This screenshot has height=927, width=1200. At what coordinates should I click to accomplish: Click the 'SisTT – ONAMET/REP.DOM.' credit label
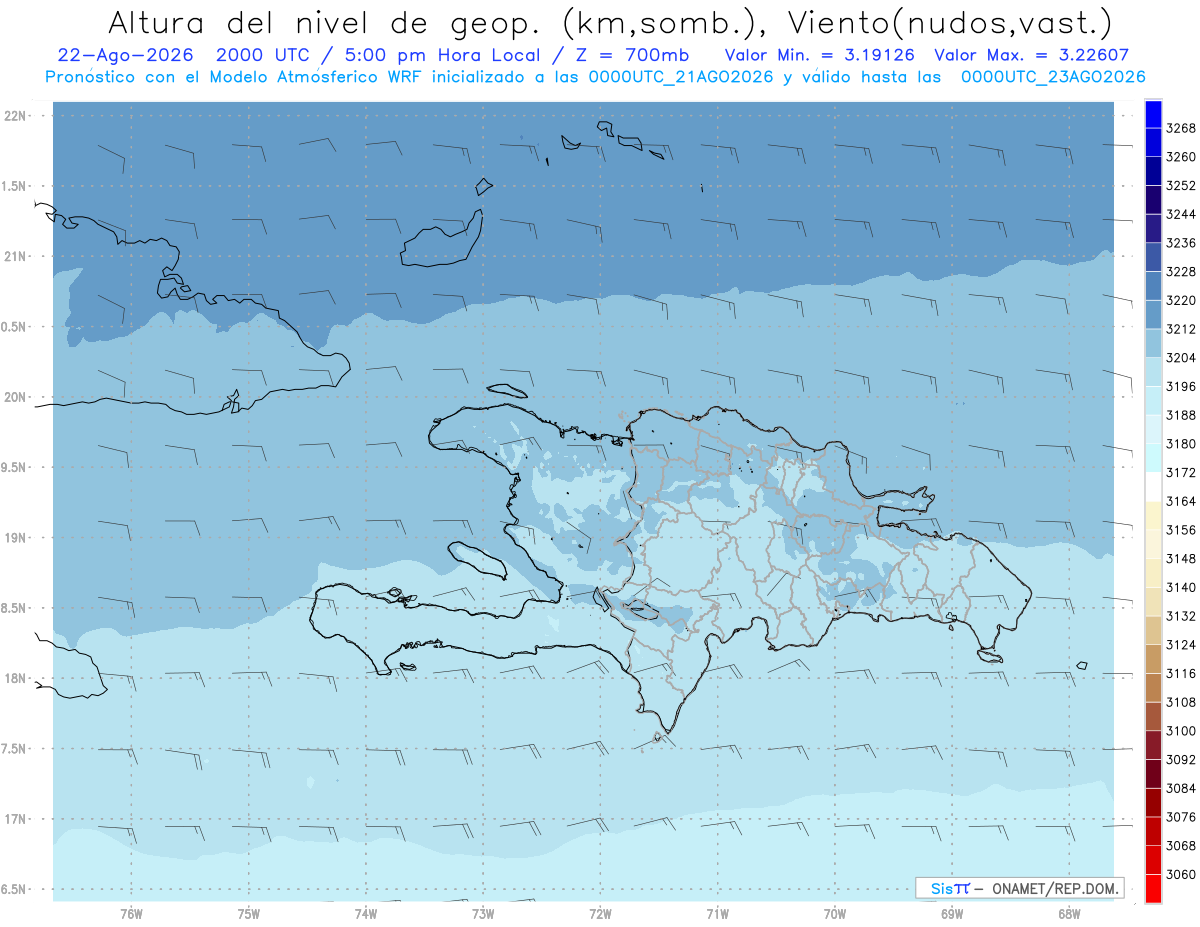coord(1019,888)
